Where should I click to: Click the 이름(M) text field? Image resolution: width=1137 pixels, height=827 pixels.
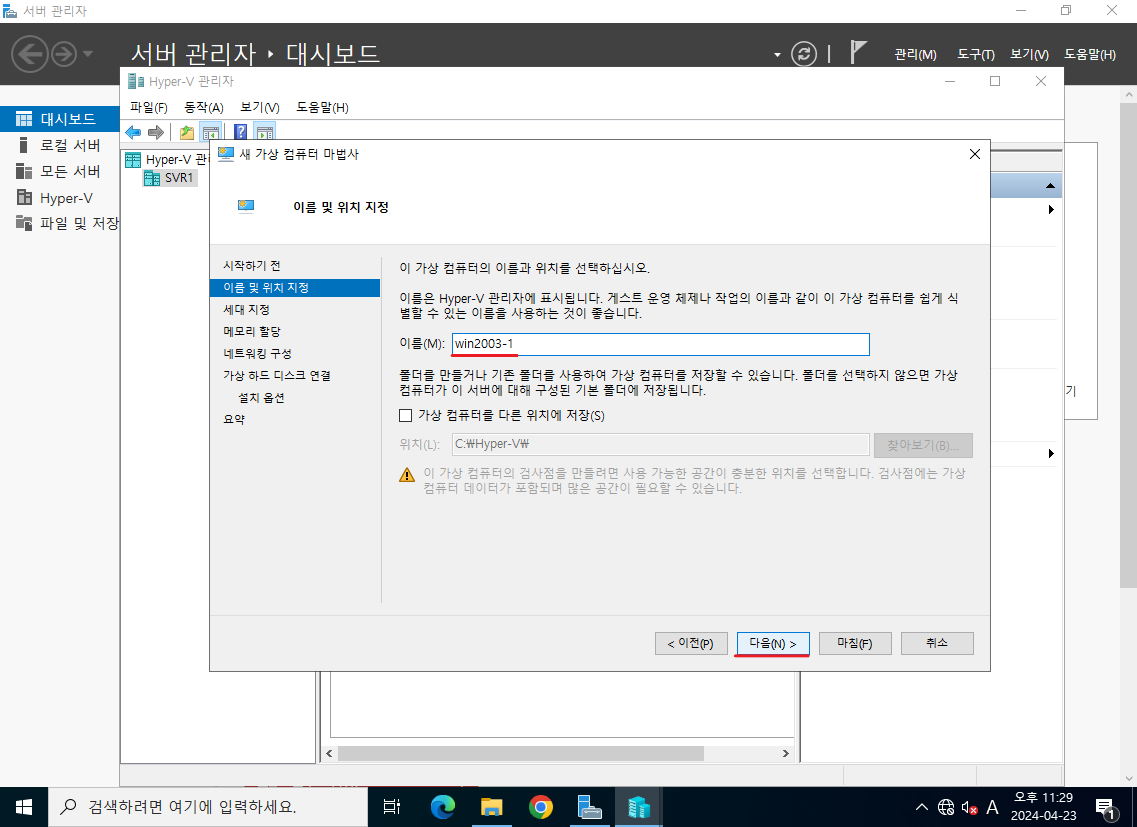pyautogui.click(x=661, y=344)
